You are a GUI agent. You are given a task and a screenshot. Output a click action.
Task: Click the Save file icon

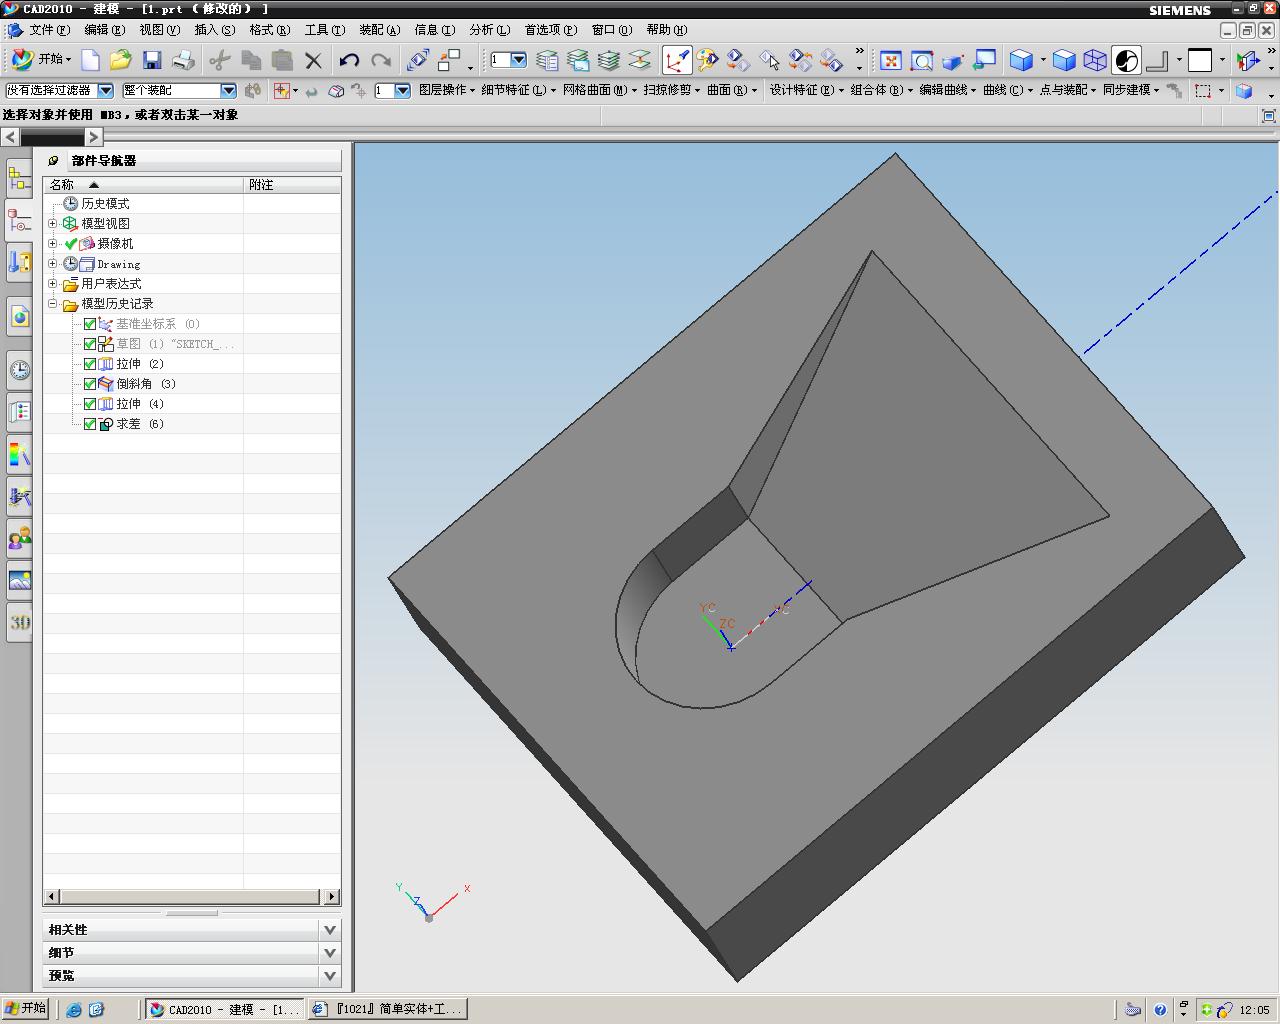152,61
